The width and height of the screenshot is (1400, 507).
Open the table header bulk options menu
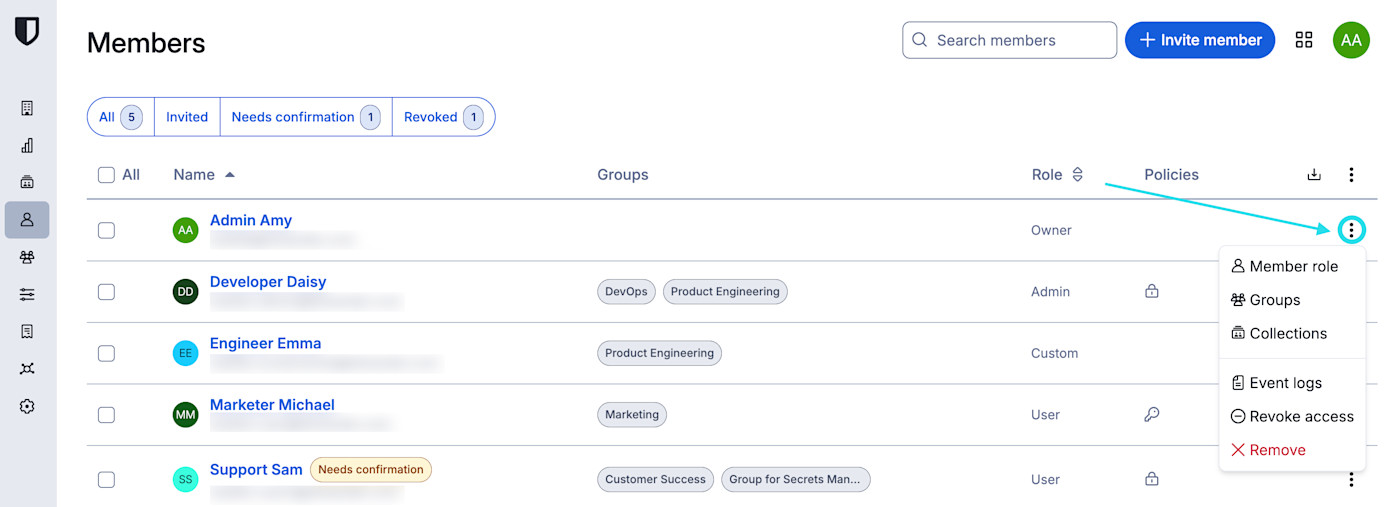click(1351, 175)
